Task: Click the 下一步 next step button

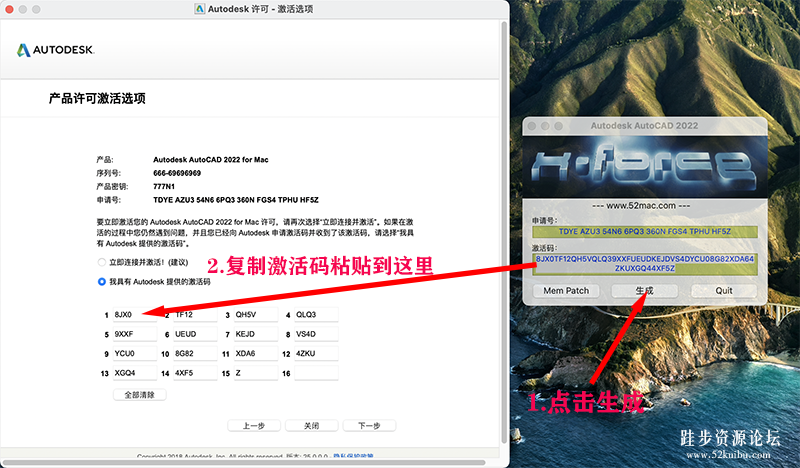Action: [x=369, y=426]
